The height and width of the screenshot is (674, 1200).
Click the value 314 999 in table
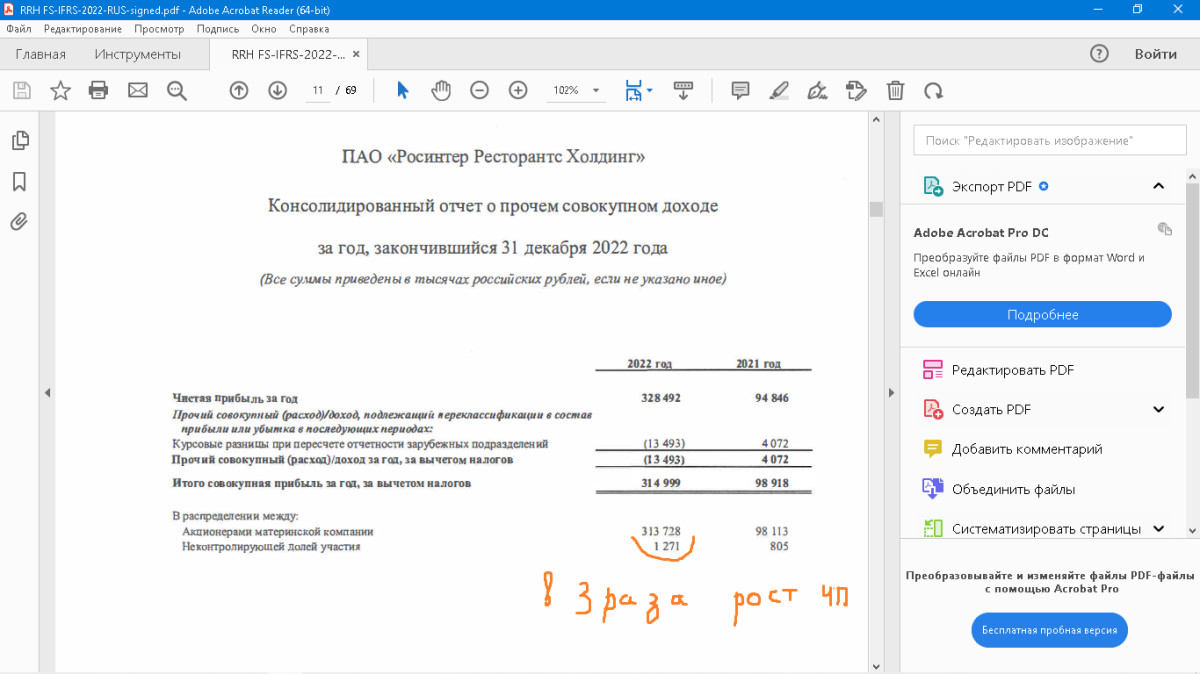(x=661, y=483)
